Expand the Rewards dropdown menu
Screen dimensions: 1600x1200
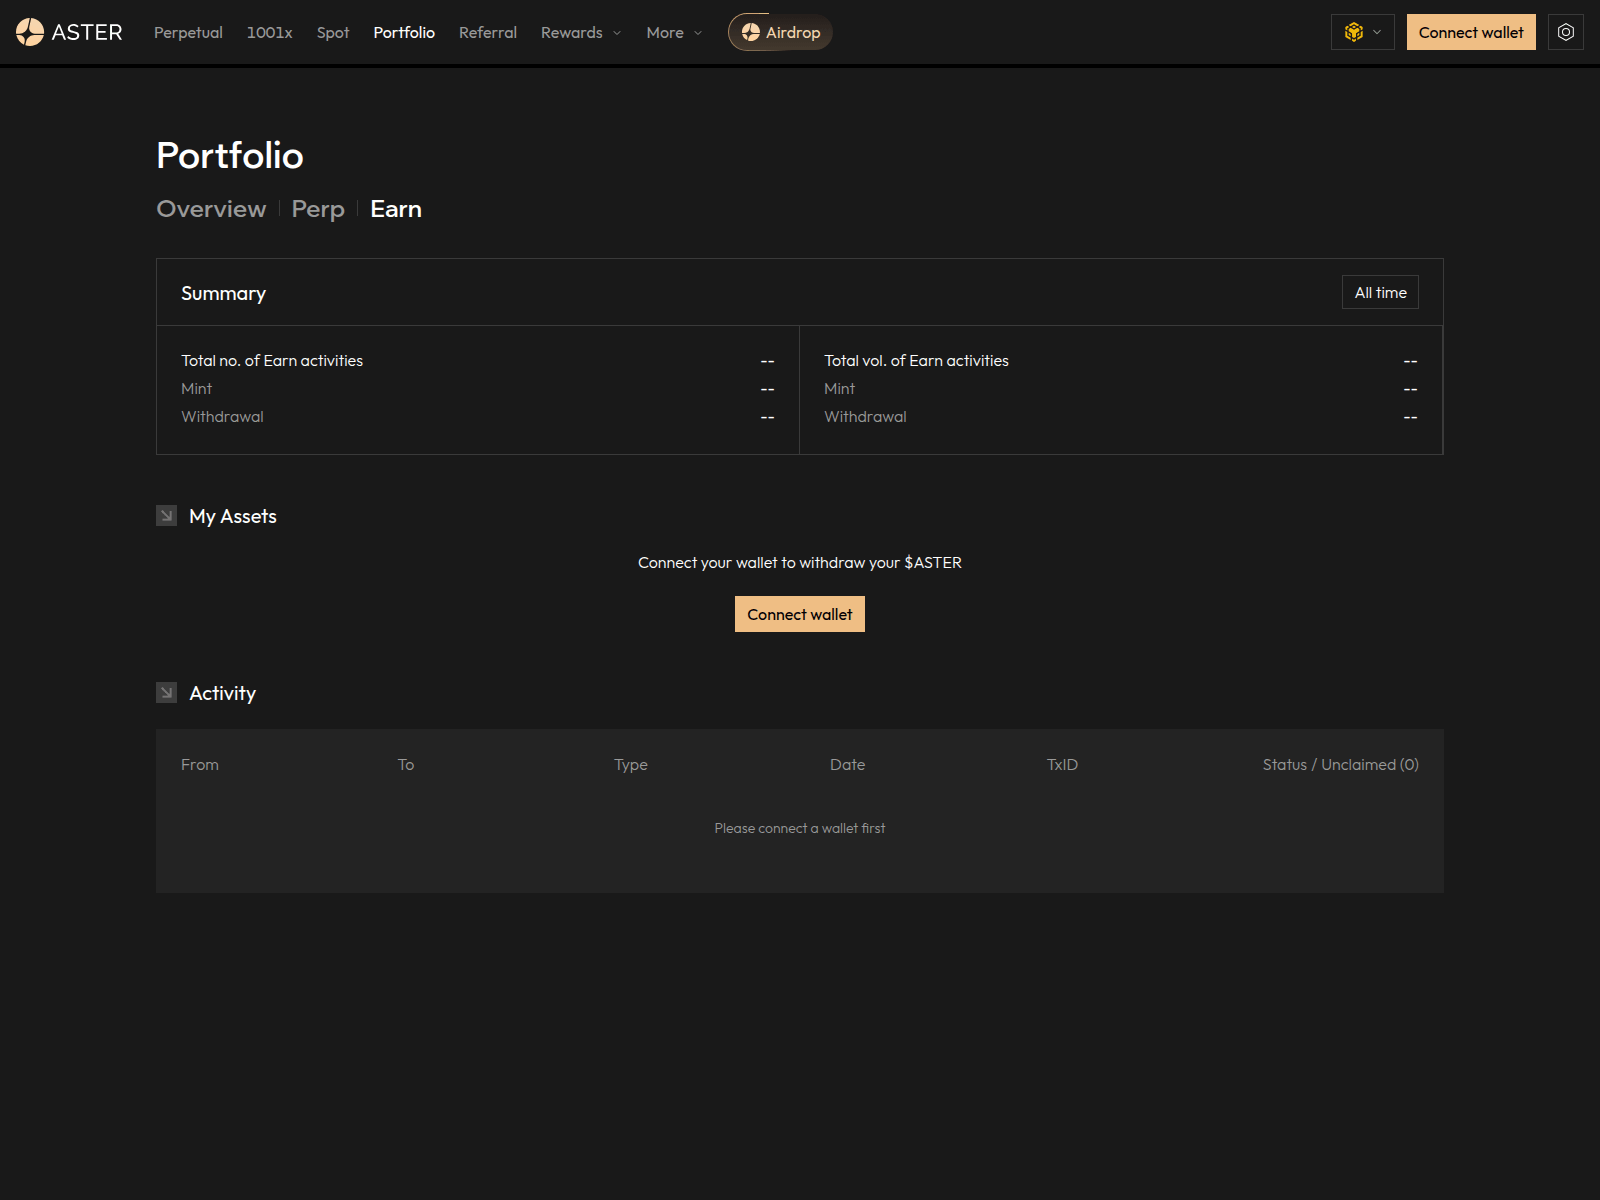580,32
